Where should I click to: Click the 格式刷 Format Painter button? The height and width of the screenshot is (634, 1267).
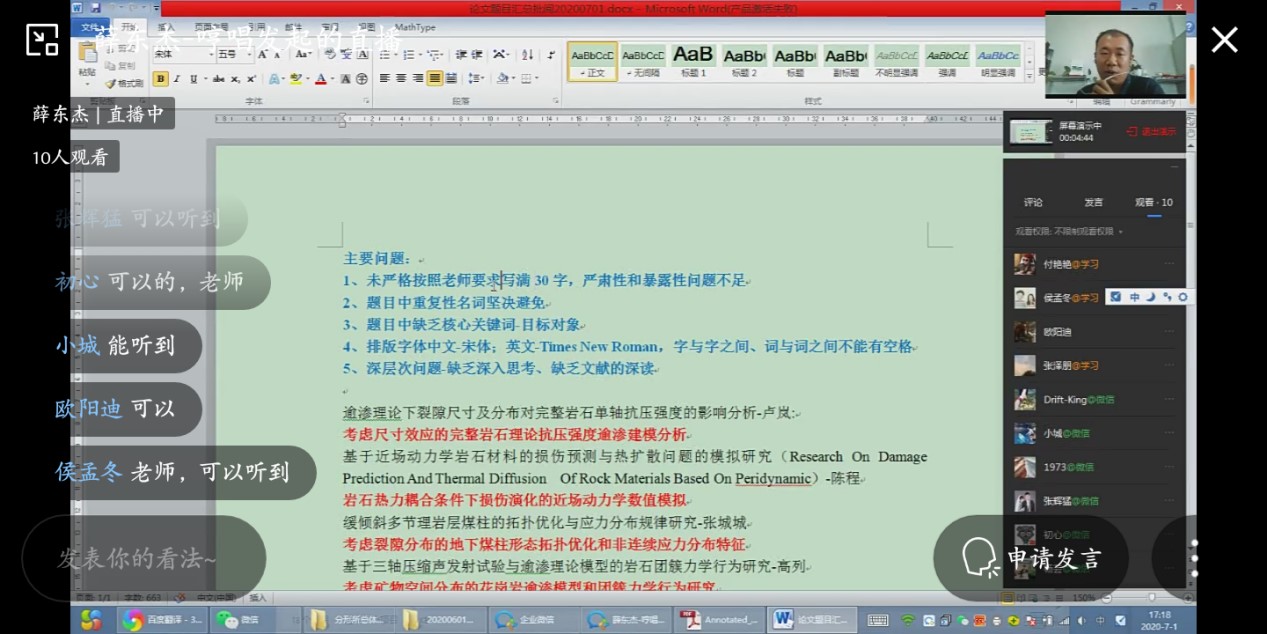tap(124, 83)
